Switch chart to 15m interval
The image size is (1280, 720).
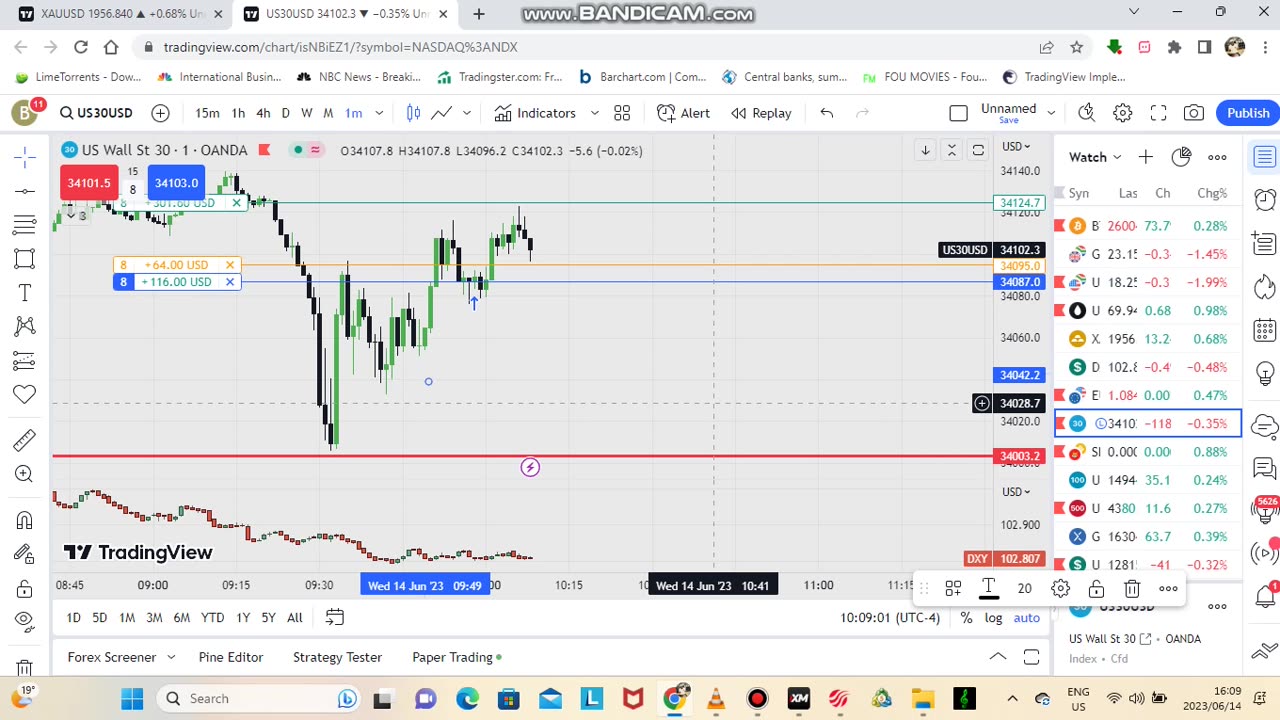[207, 113]
